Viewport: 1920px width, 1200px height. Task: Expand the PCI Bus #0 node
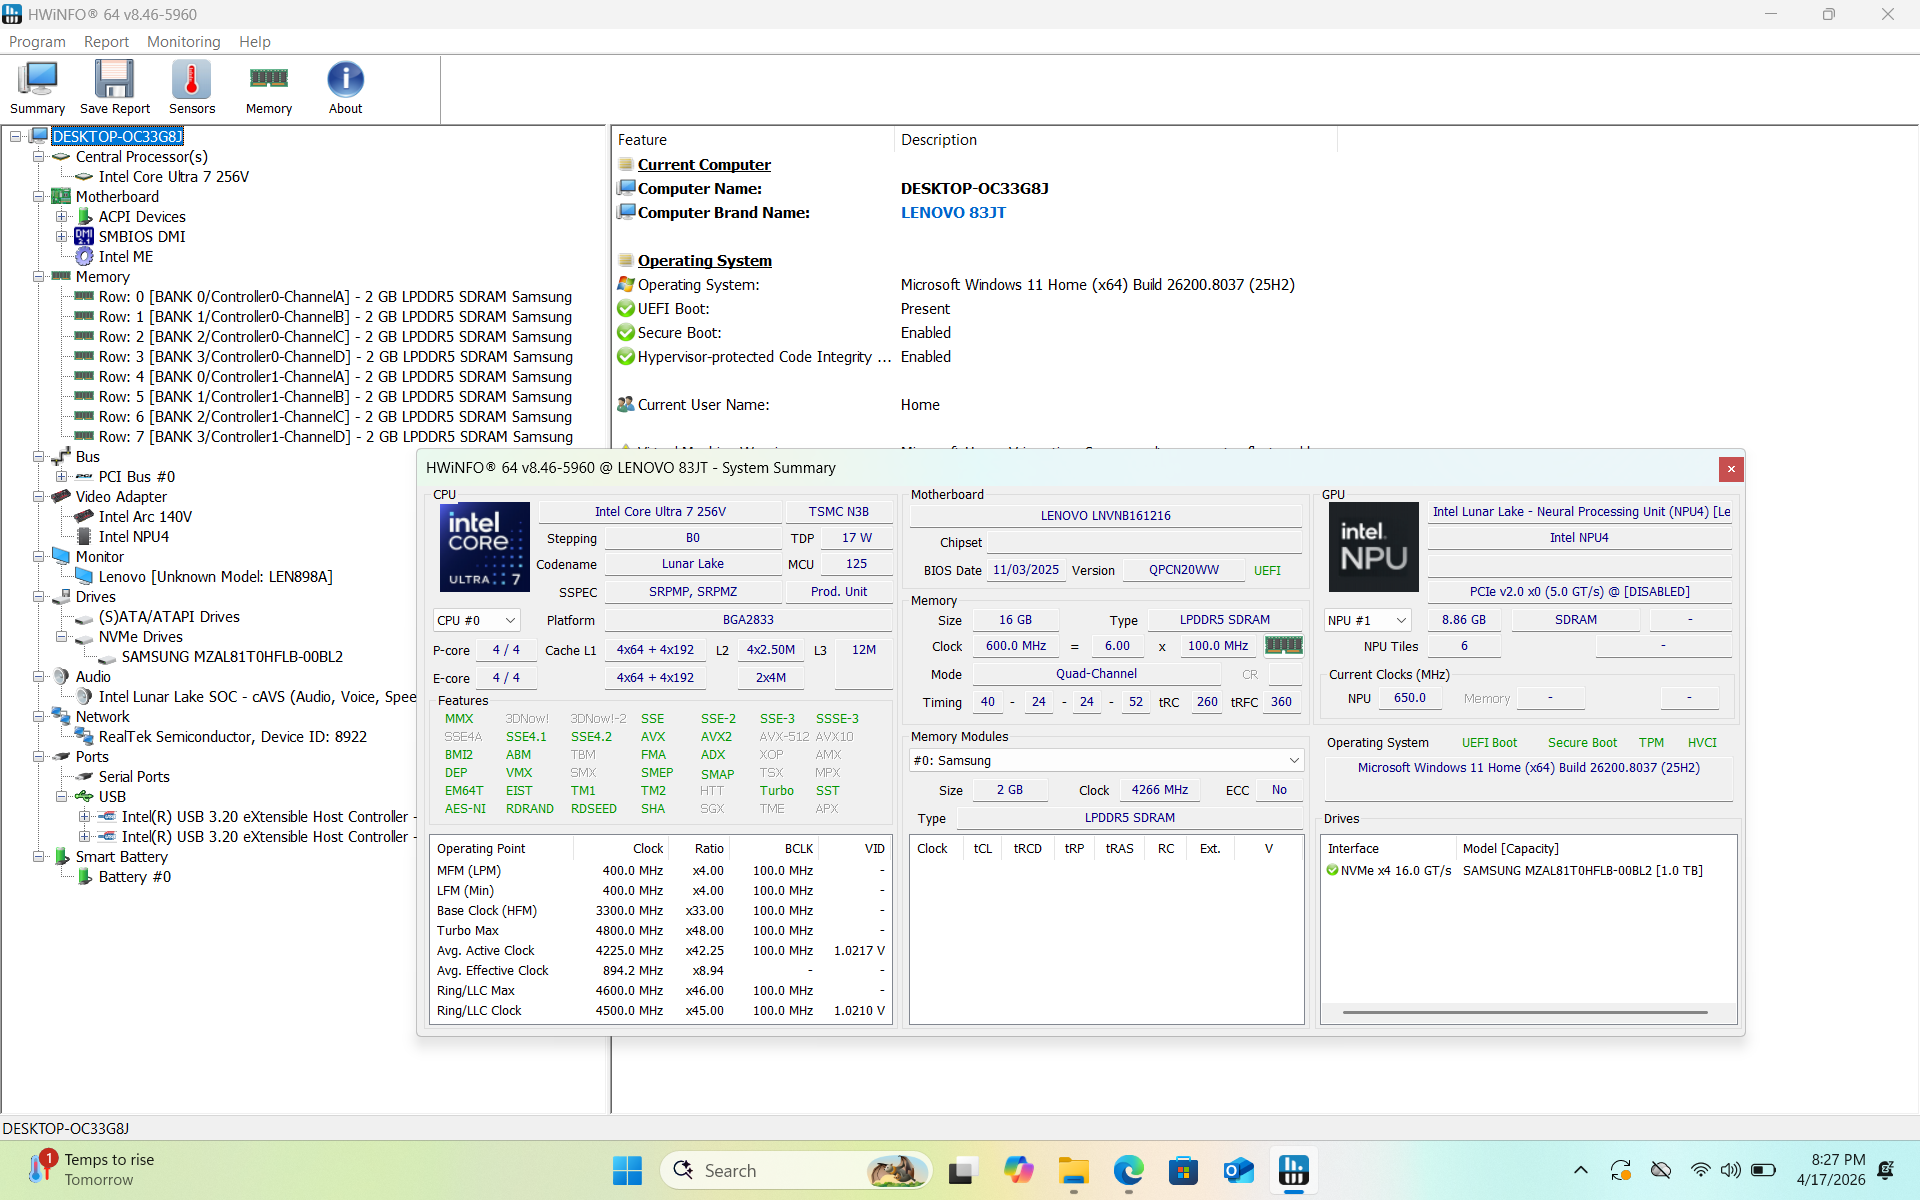(x=62, y=477)
